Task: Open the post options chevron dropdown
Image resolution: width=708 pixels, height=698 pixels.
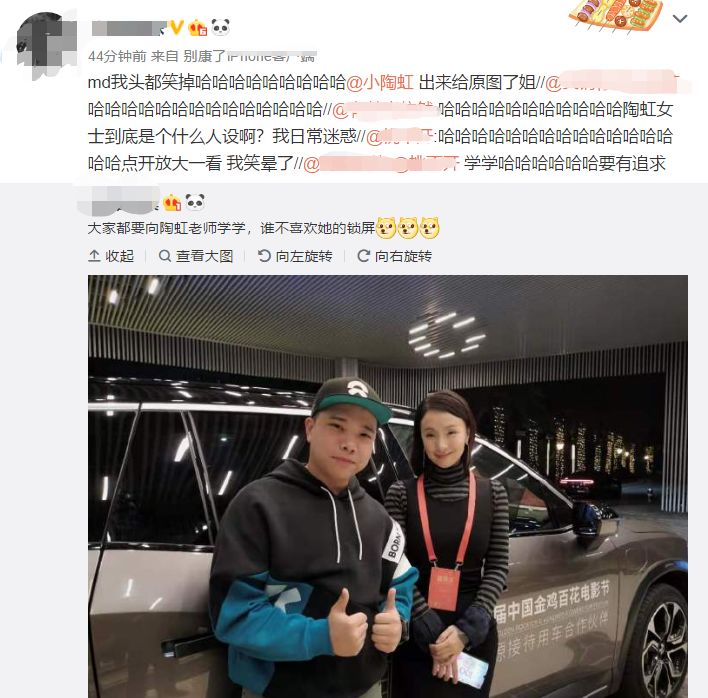Action: pos(680,19)
